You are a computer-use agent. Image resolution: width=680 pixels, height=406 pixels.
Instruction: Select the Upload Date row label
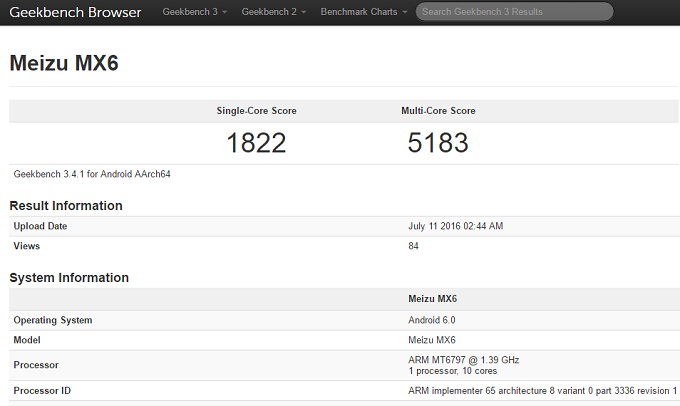(41, 226)
